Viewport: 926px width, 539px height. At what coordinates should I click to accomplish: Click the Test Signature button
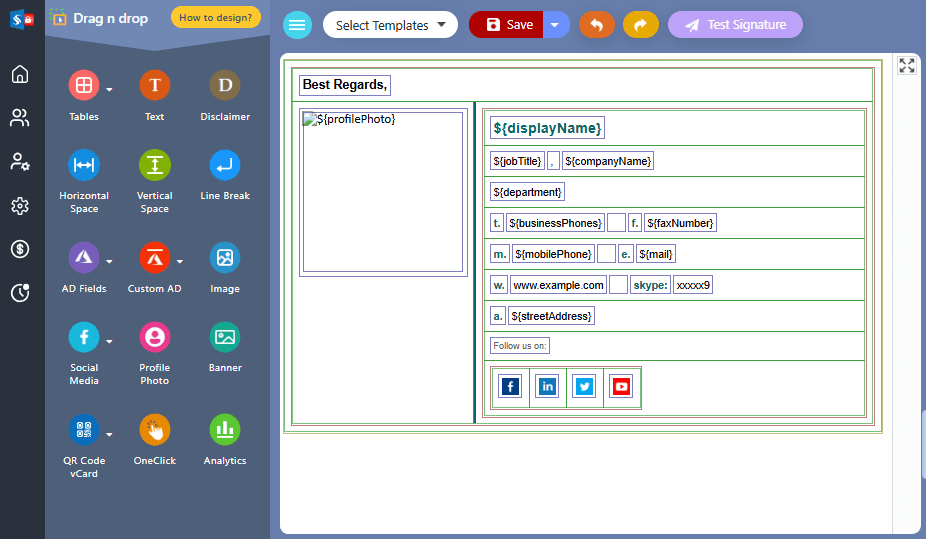click(x=735, y=25)
